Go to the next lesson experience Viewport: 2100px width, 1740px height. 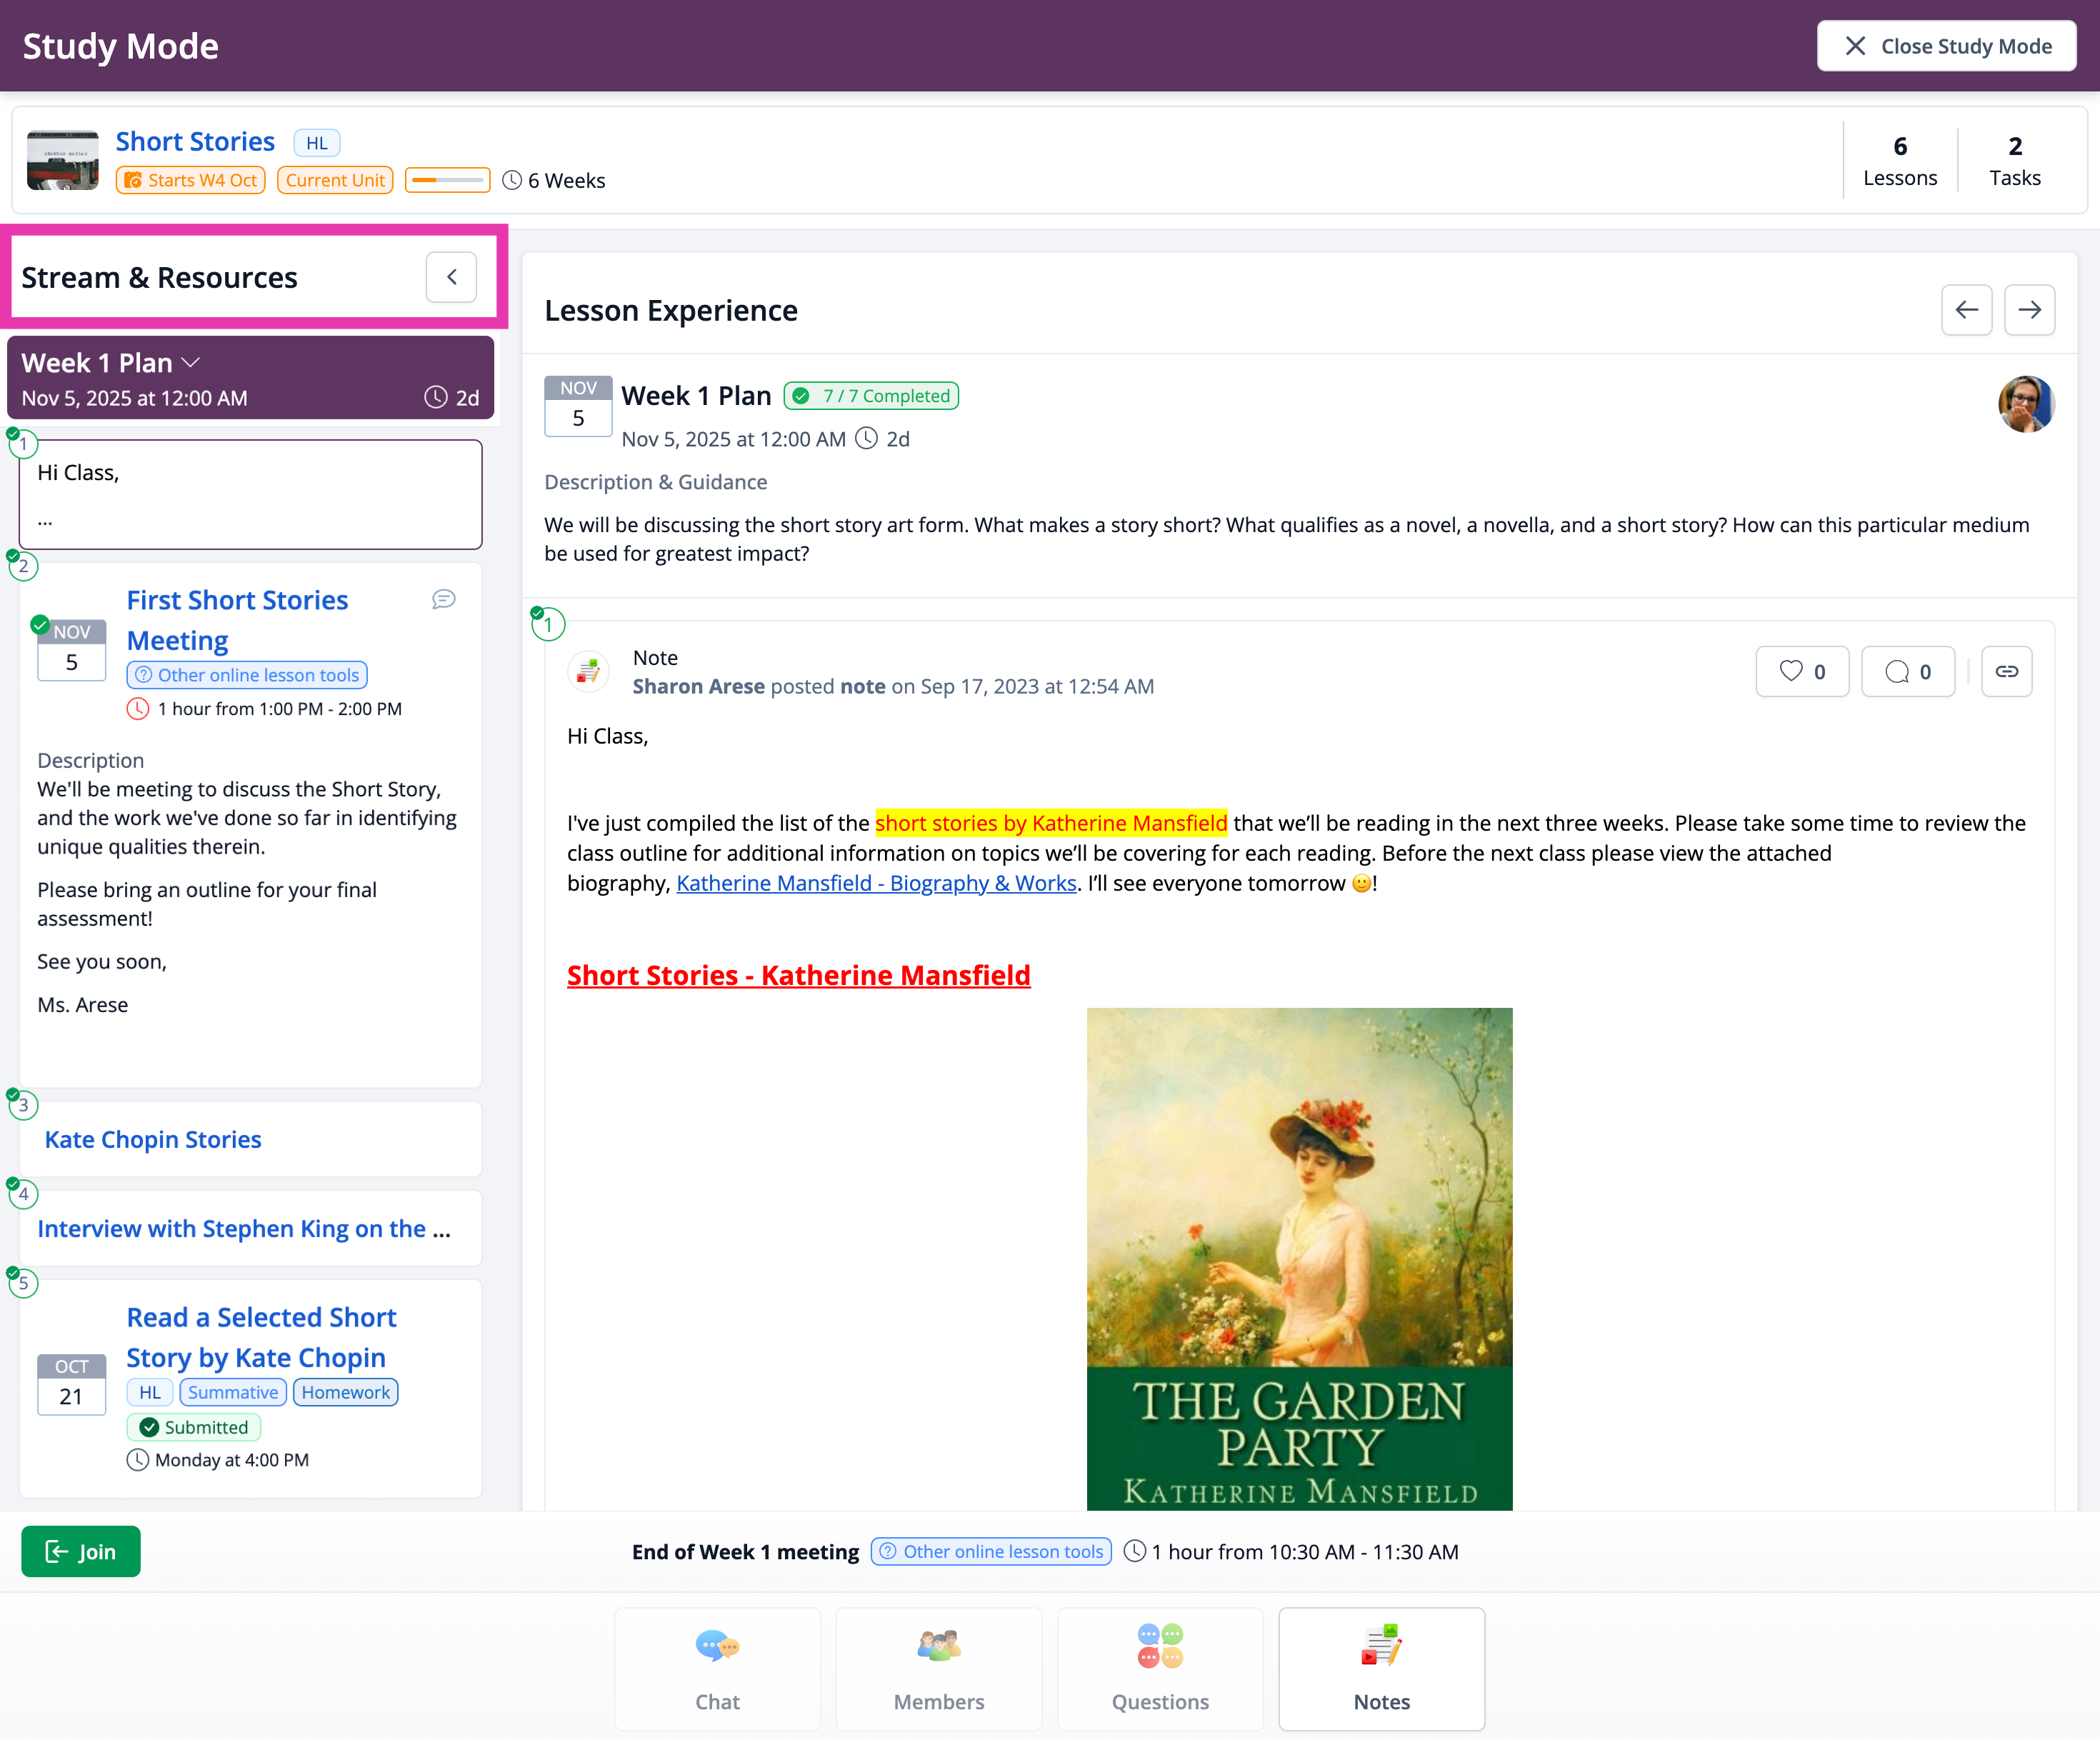click(x=2029, y=310)
